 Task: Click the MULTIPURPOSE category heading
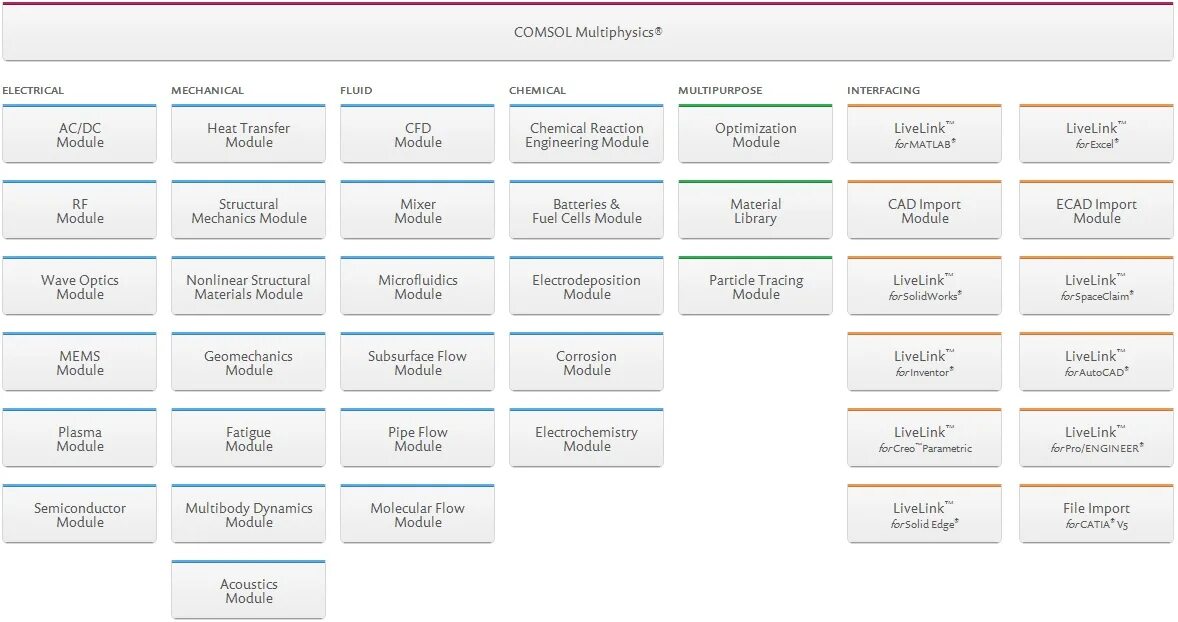click(720, 90)
